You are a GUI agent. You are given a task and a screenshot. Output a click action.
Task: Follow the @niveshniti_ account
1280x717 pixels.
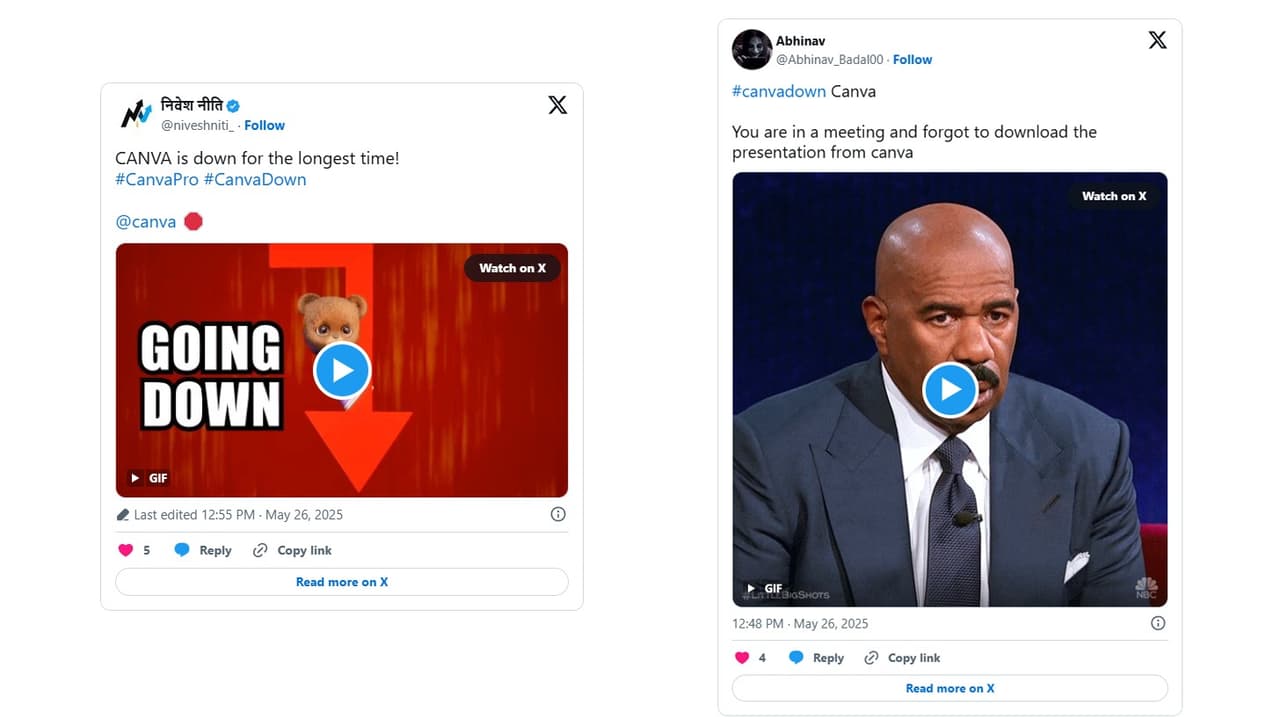tap(265, 125)
